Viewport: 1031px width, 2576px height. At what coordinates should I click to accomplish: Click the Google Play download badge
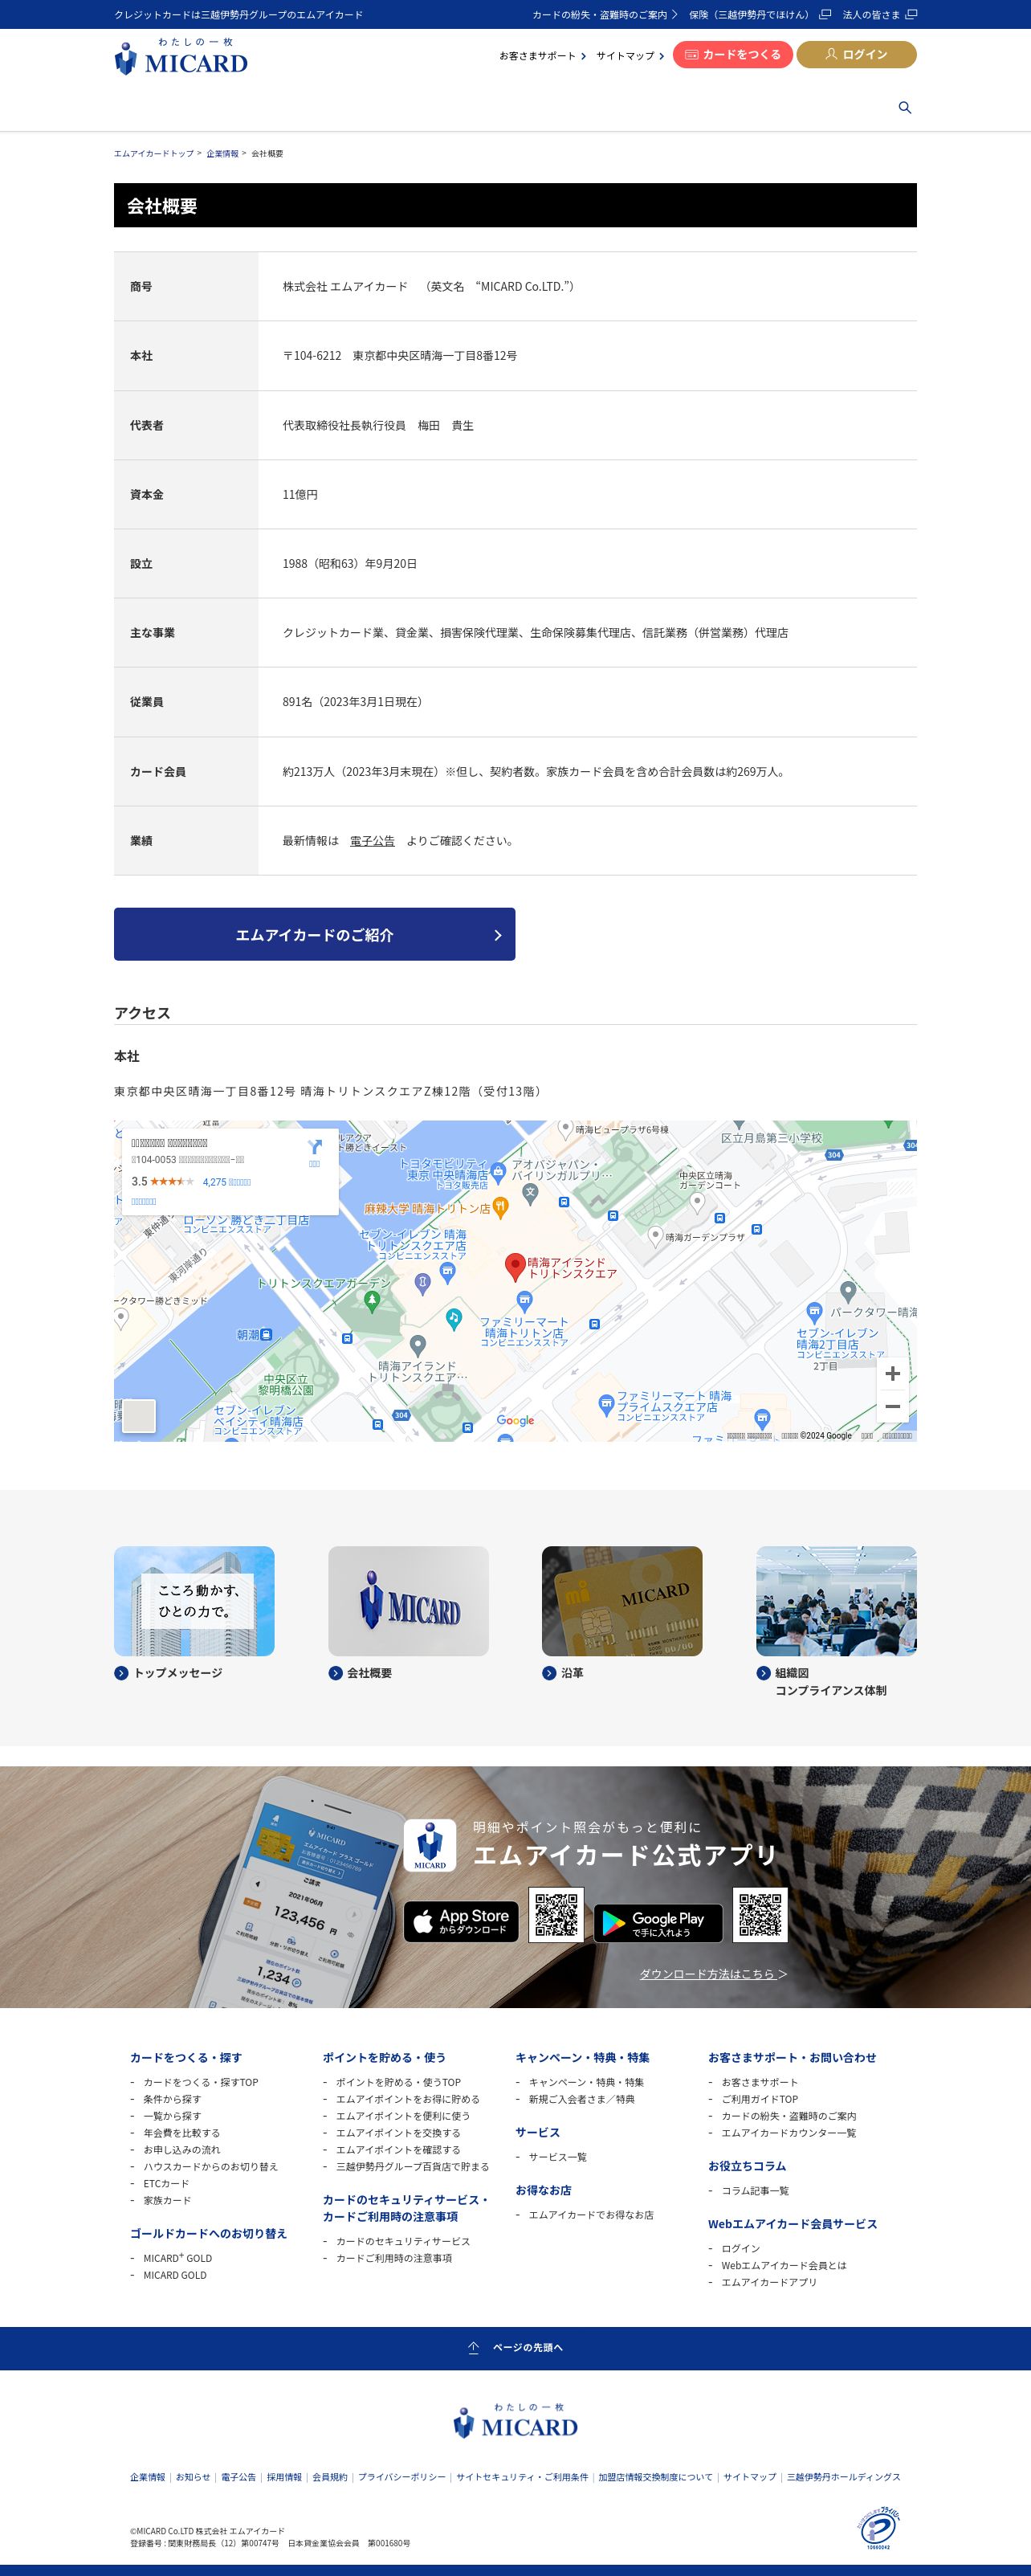[x=658, y=1923]
